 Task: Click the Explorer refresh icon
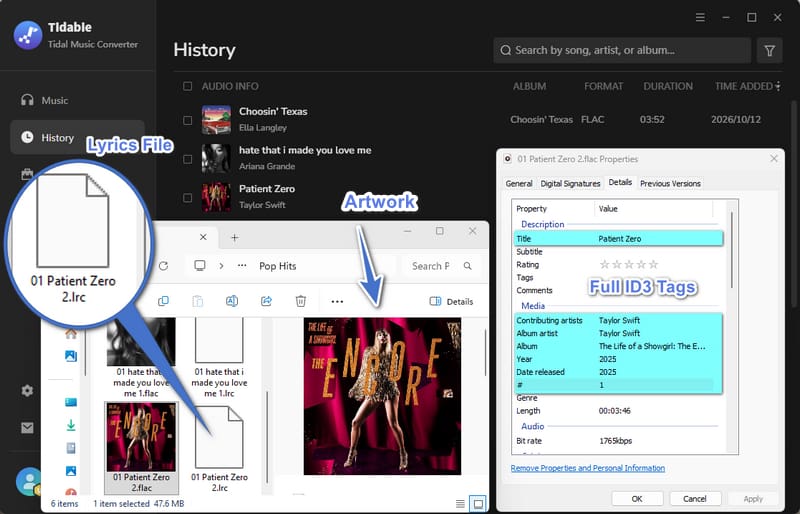(163, 266)
